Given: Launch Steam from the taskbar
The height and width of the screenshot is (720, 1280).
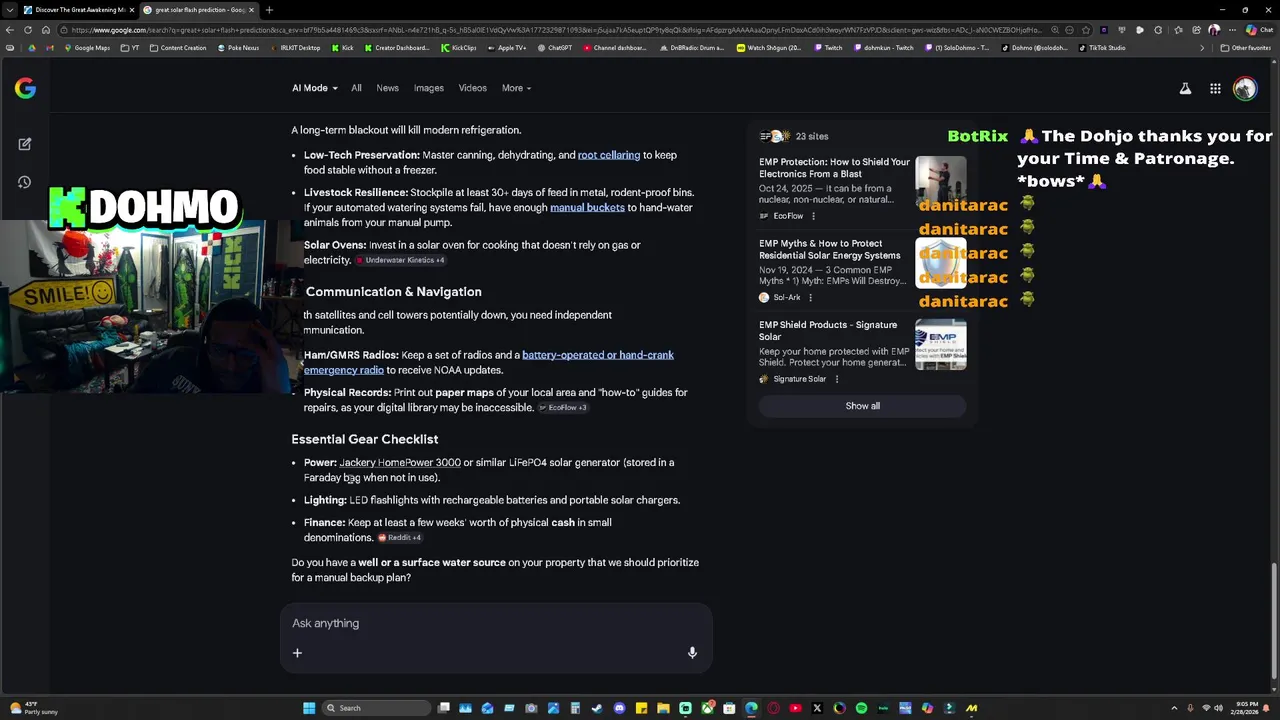Looking at the screenshot, I should coord(596,708).
